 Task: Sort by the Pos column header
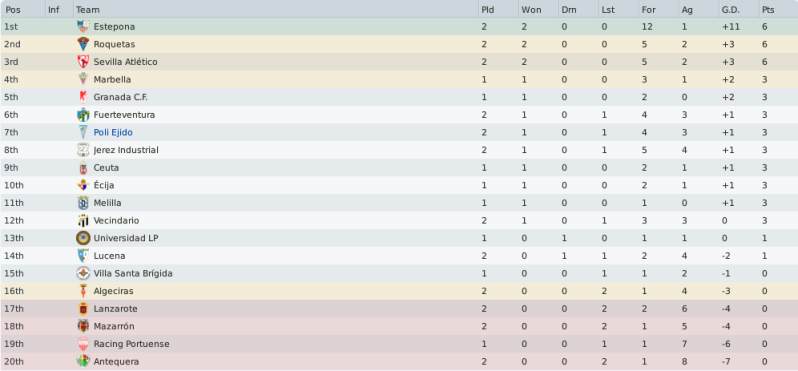[23, 9]
